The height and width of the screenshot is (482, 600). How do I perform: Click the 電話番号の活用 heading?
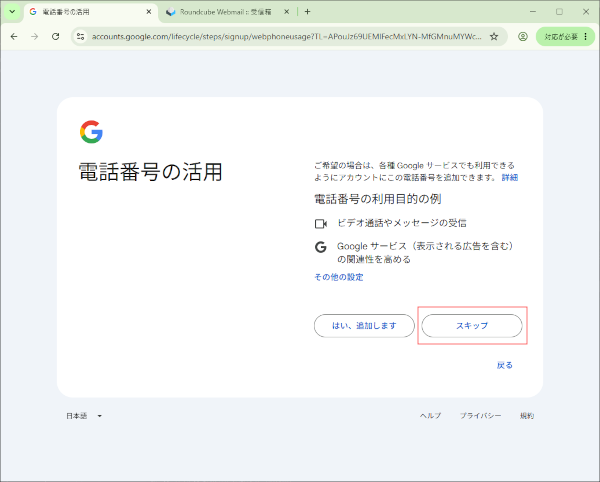click(x=150, y=172)
